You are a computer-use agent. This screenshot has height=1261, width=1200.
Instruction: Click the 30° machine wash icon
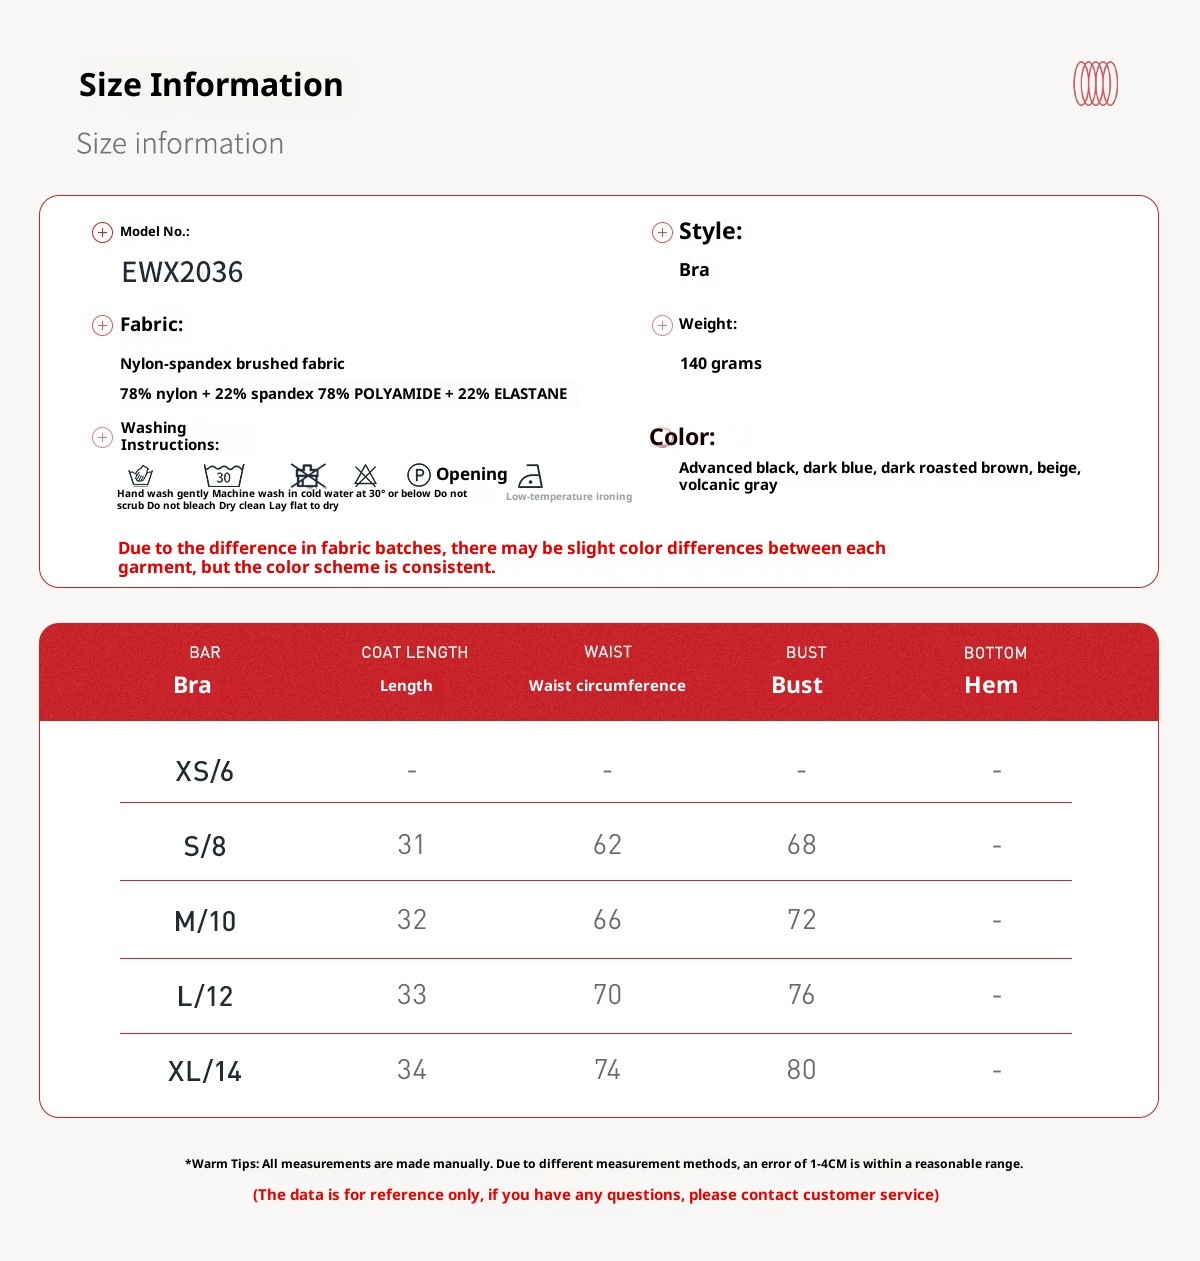(223, 475)
